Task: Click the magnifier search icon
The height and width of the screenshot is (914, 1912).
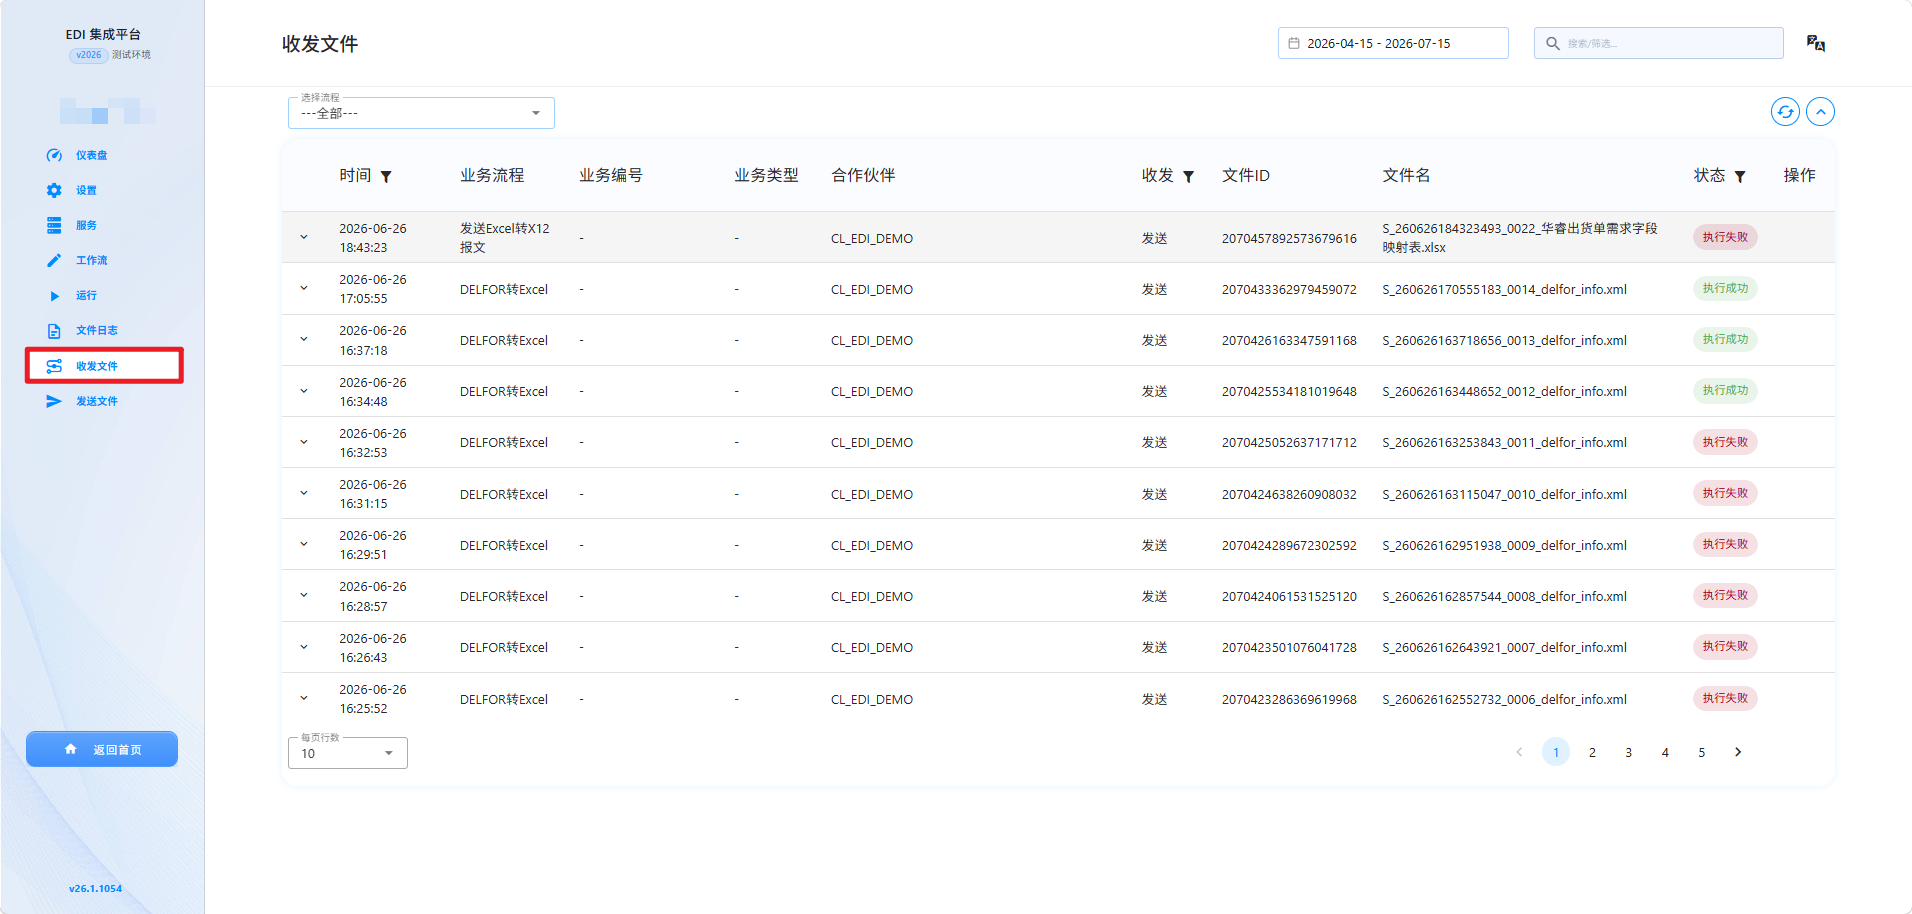Action: point(1553,43)
